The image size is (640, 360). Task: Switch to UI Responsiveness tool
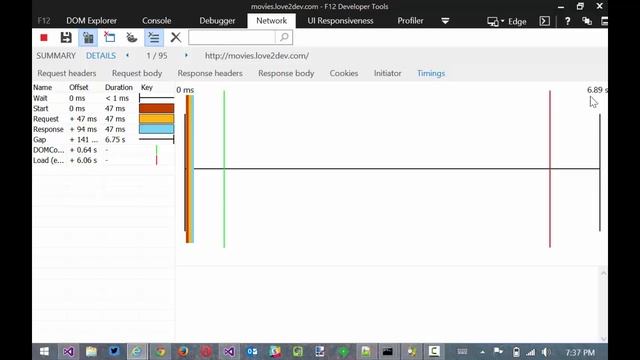tap(340, 21)
